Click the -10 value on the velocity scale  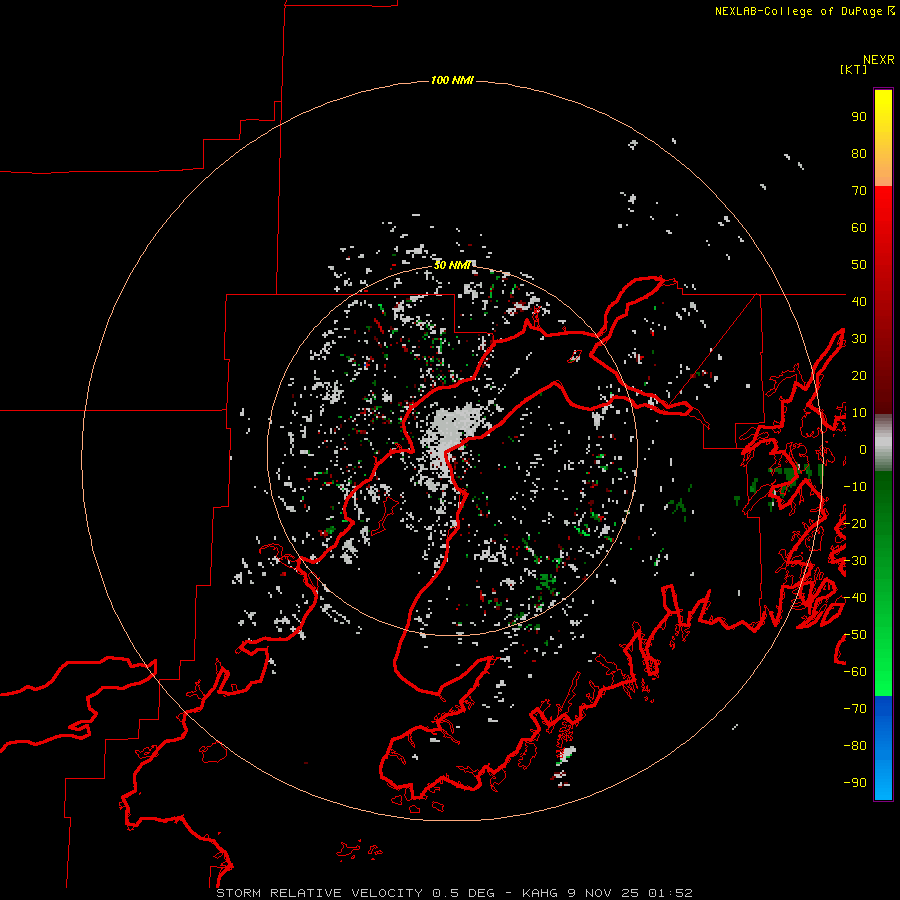coord(855,487)
